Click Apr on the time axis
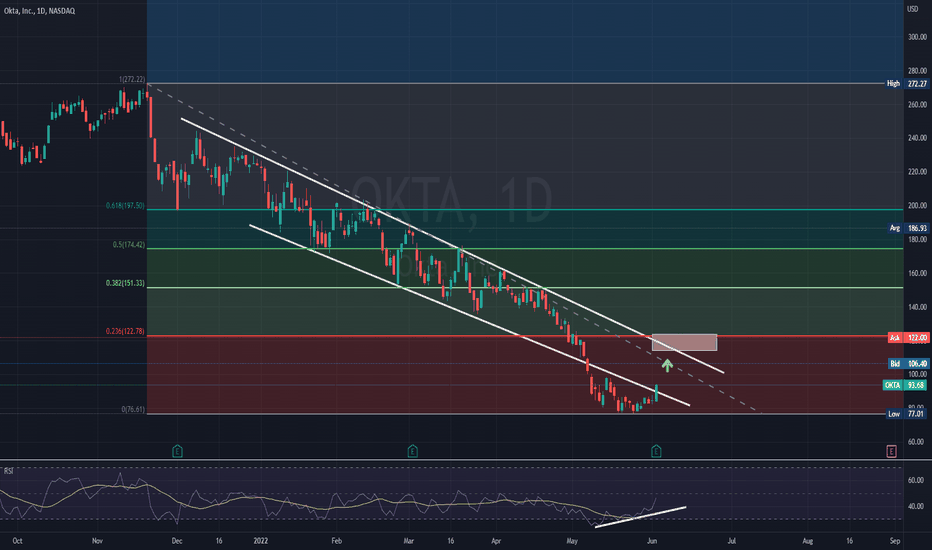Viewport: 932px width, 550px height. pyautogui.click(x=496, y=541)
